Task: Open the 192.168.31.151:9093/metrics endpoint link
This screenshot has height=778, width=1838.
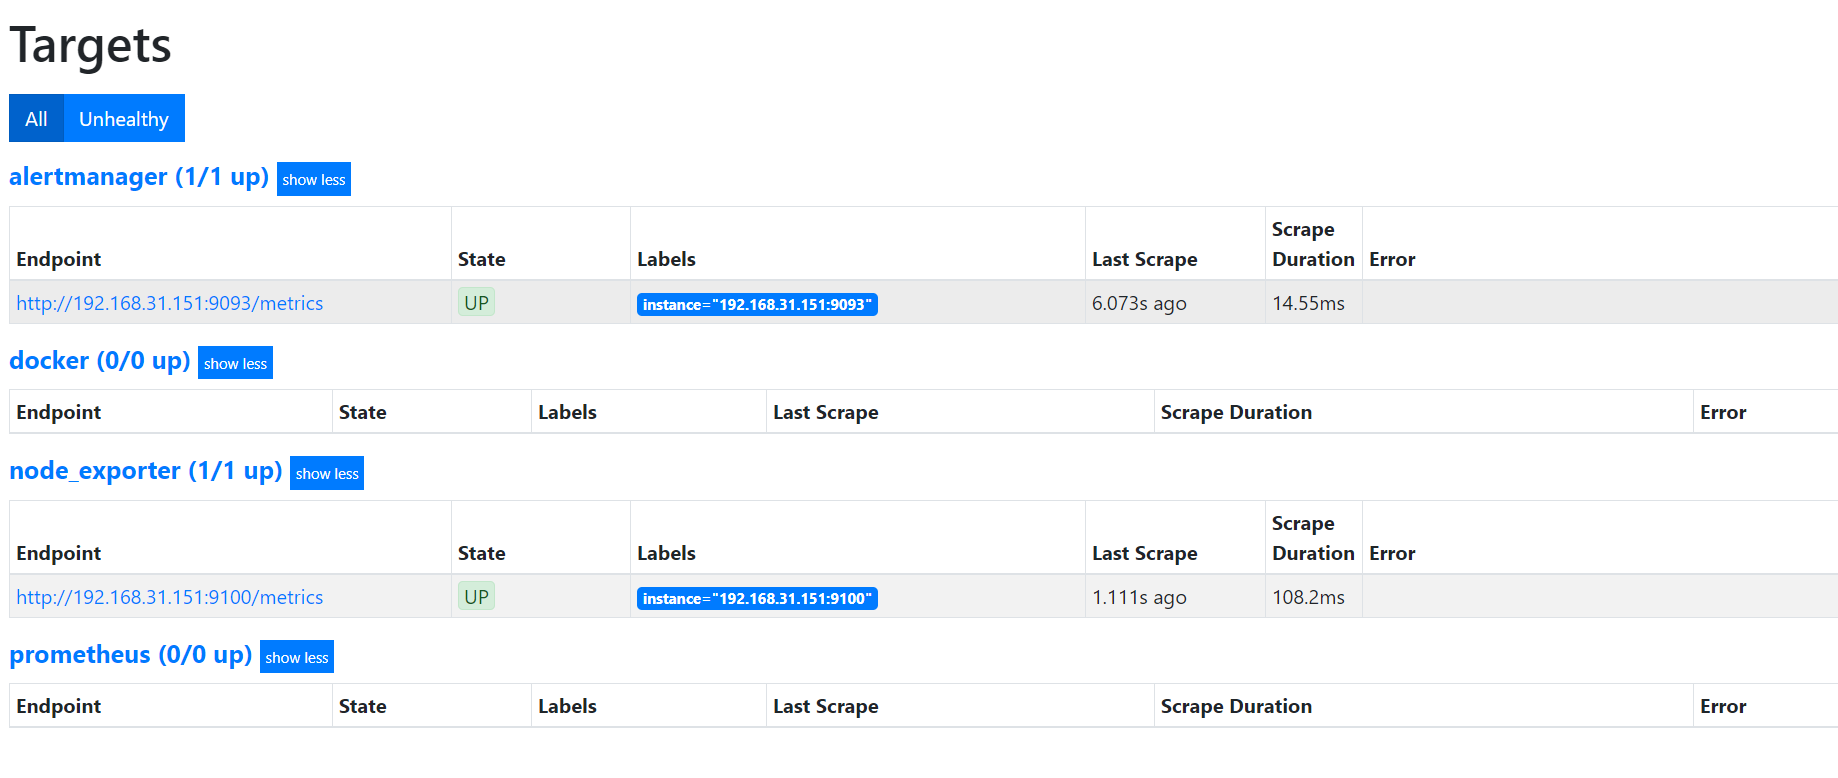Action: tap(170, 303)
